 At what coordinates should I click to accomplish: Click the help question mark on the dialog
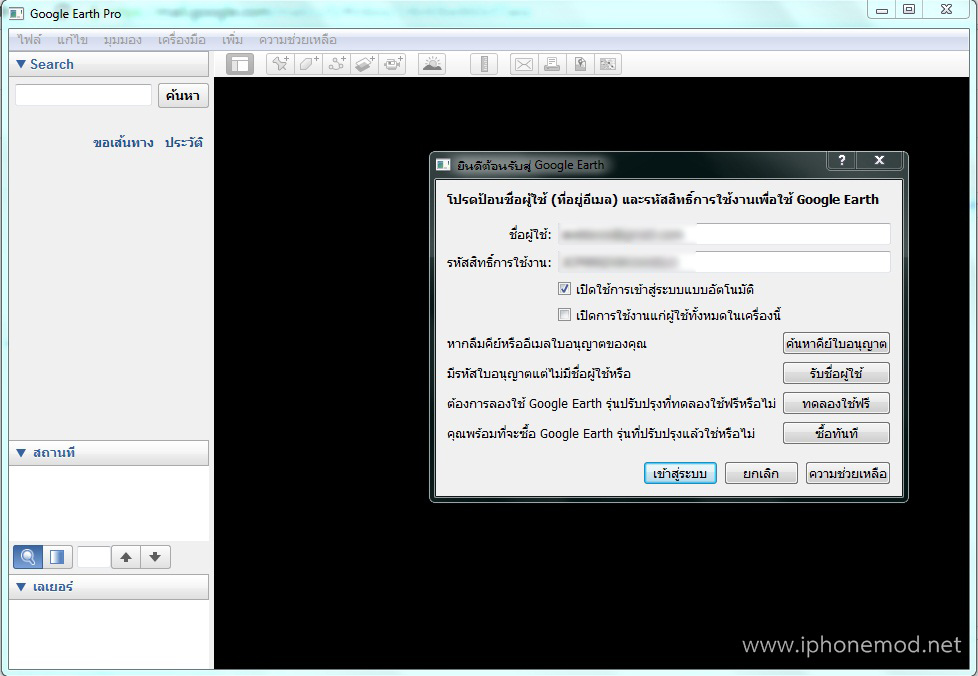[x=841, y=160]
